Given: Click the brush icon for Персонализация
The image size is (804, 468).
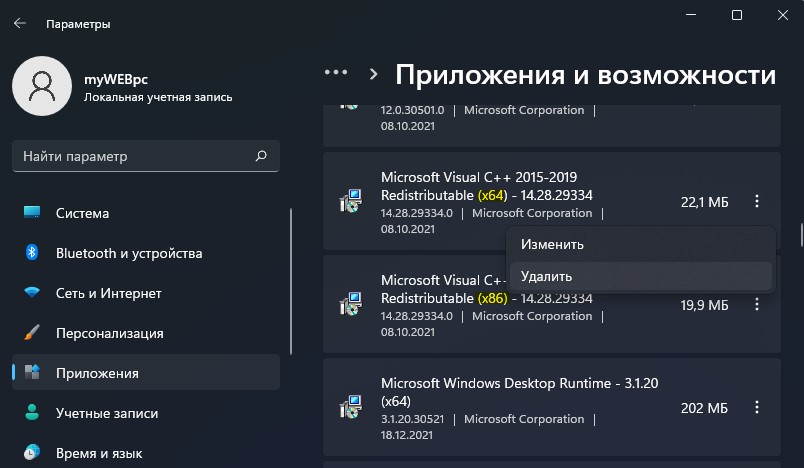Looking at the screenshot, I should [32, 333].
